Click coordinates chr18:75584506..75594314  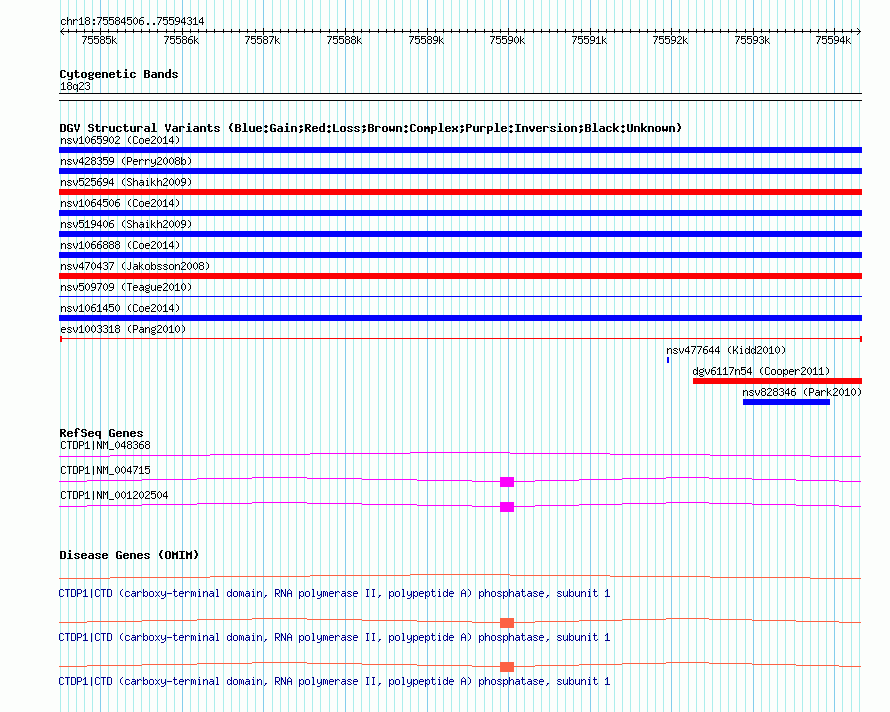[x=132, y=22]
